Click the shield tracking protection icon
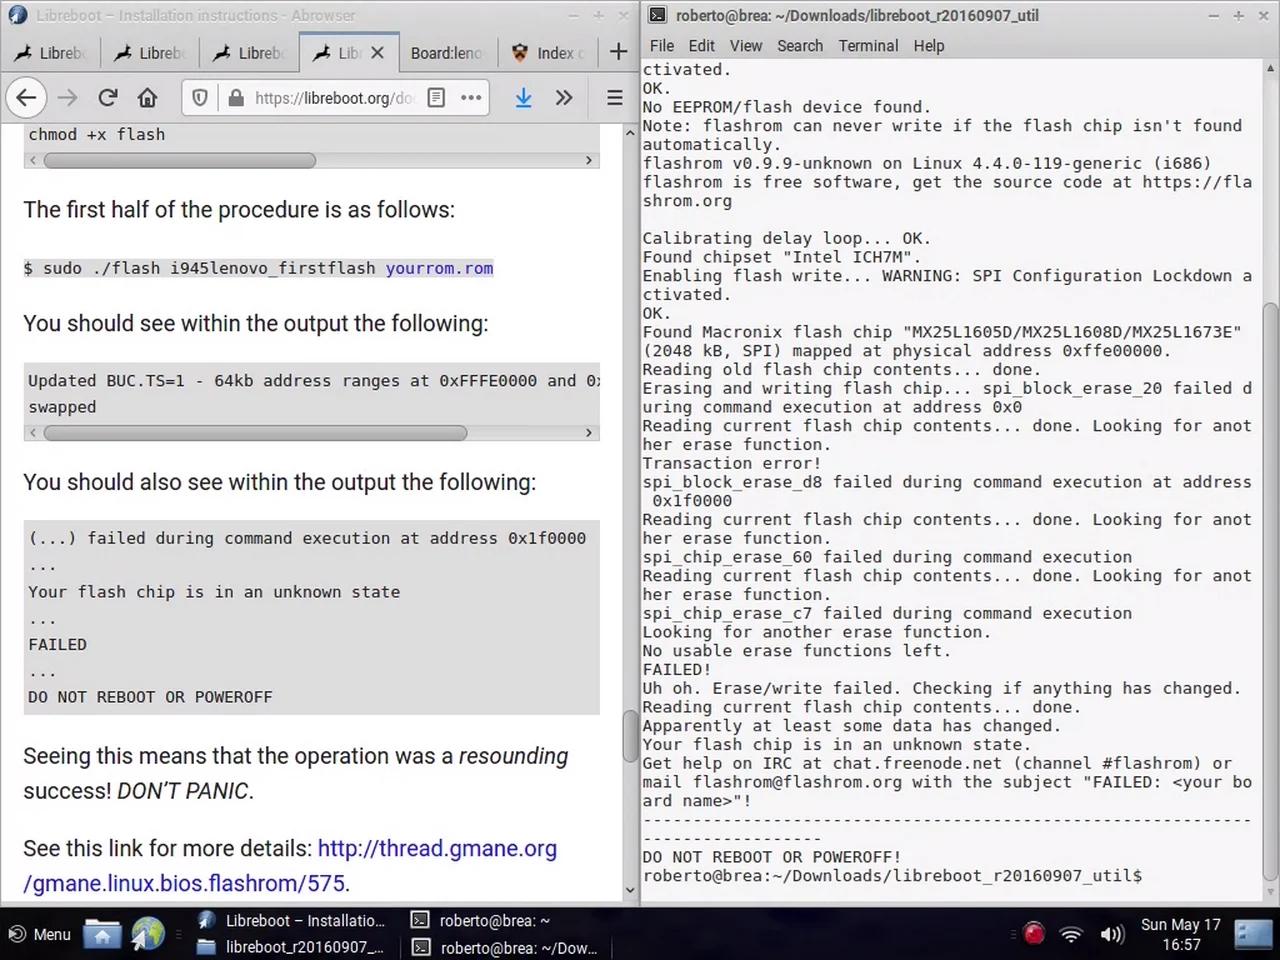Screen dimensions: 1280x960 point(199,97)
